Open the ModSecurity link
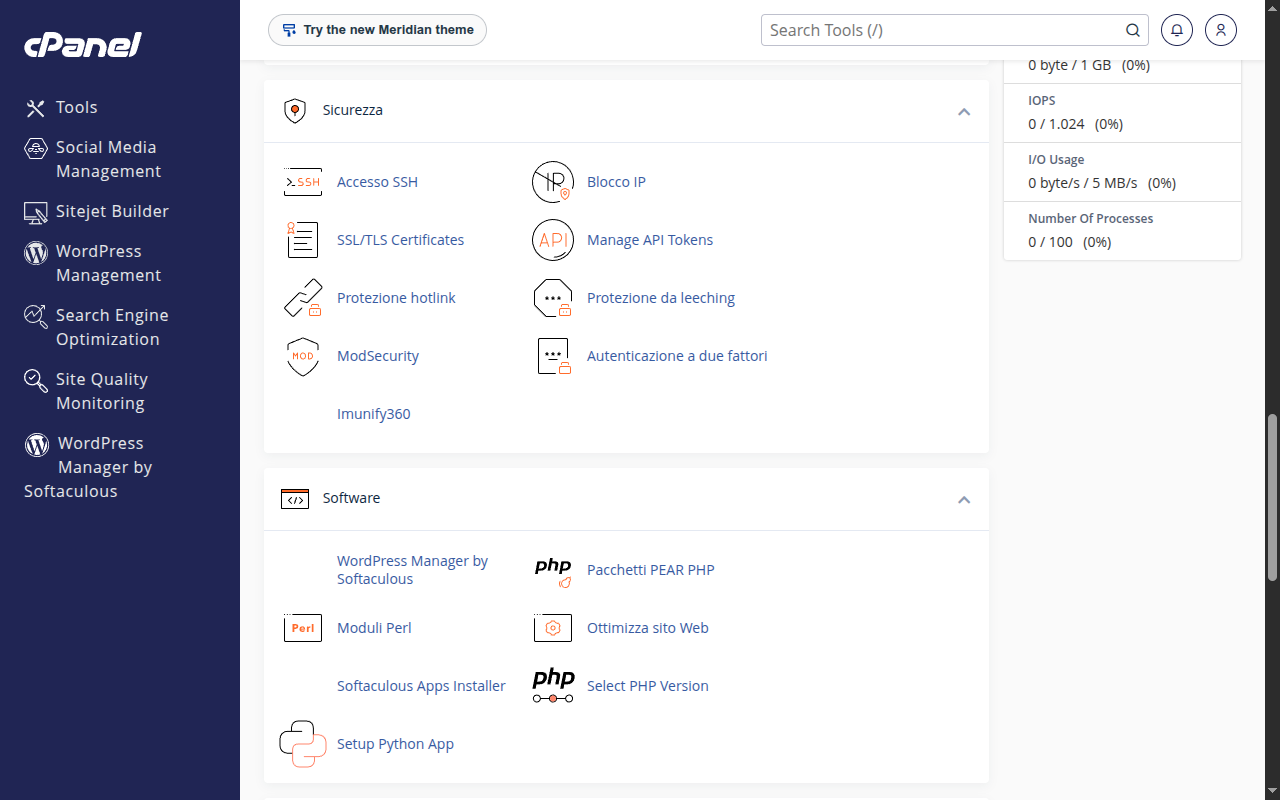The height and width of the screenshot is (800, 1280). pyautogui.click(x=378, y=356)
